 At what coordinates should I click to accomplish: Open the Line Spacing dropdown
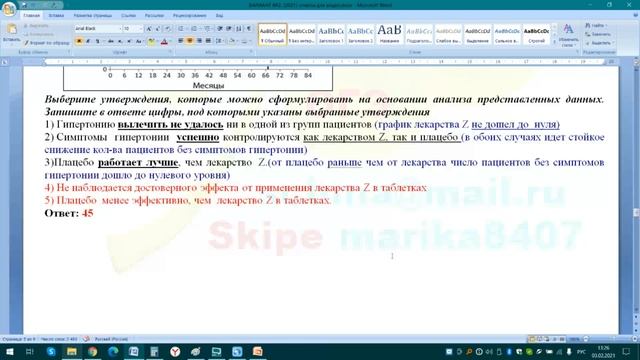coord(219,41)
